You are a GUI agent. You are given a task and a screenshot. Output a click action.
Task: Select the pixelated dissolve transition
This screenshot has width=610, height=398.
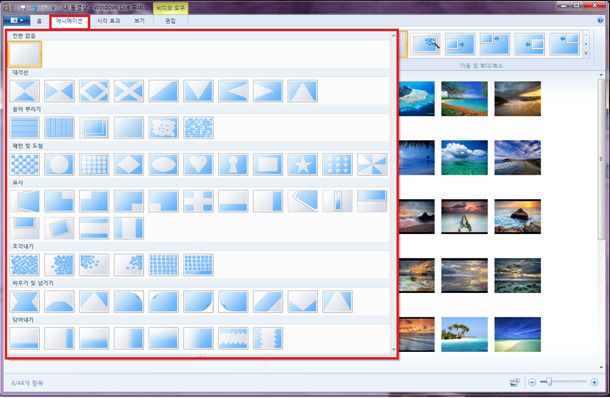(x=198, y=128)
